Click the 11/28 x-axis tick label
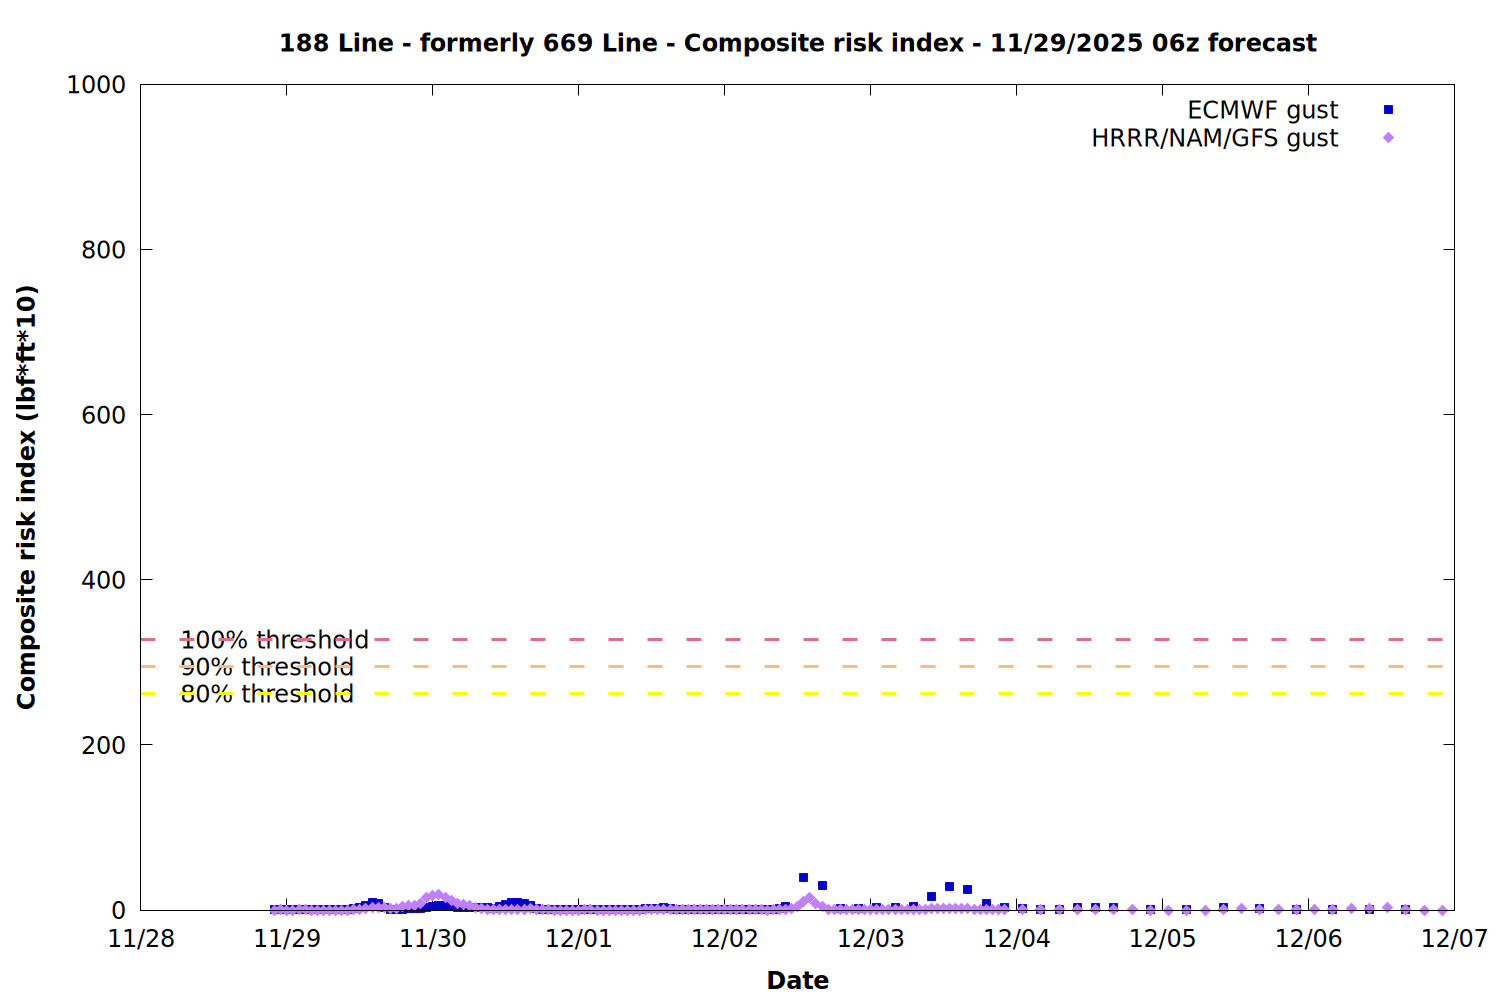This screenshot has width=1500, height=1000. (141, 939)
